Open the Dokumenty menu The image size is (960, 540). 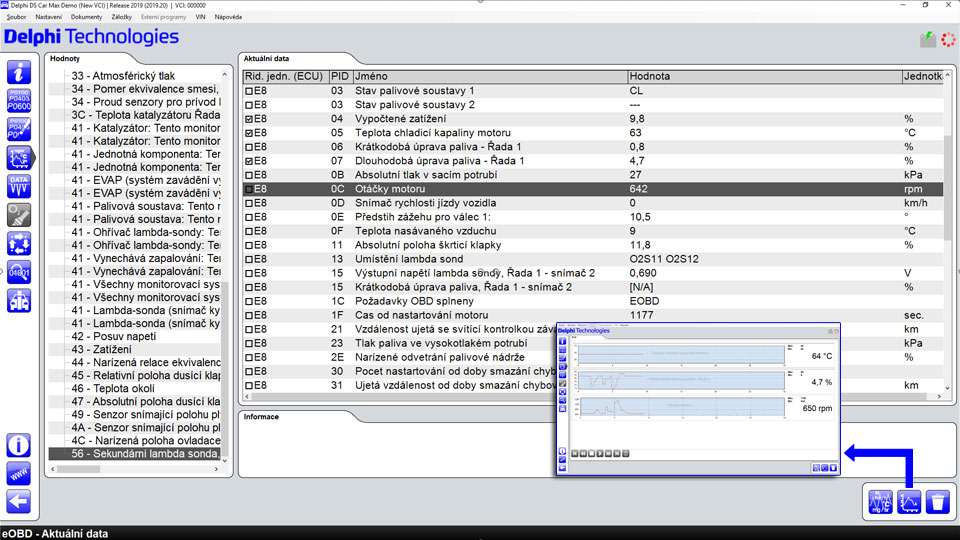[x=86, y=17]
